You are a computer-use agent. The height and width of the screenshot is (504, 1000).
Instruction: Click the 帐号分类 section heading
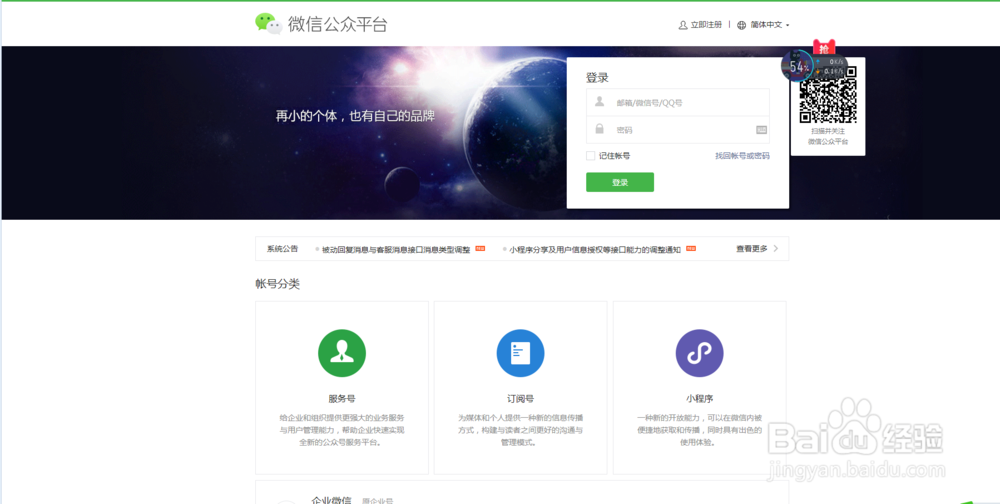pos(277,285)
